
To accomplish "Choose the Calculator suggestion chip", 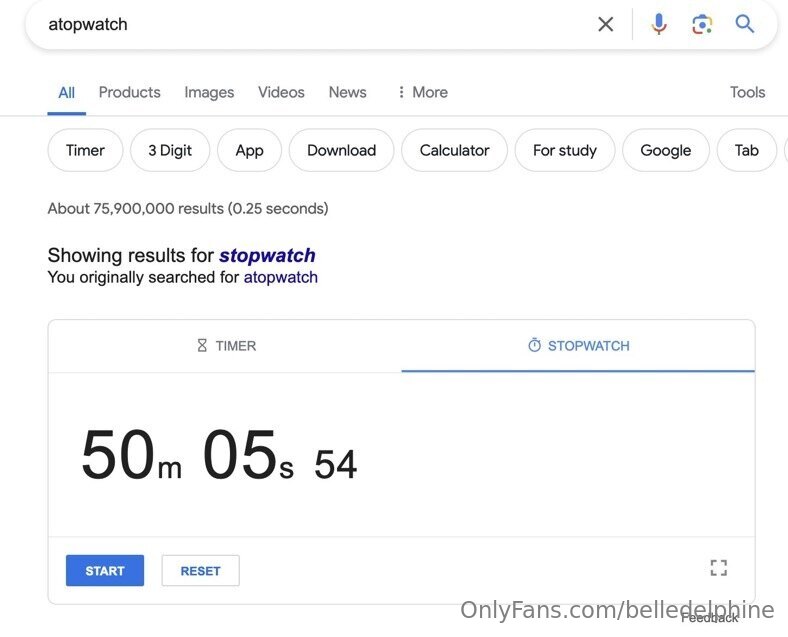I will (454, 150).
